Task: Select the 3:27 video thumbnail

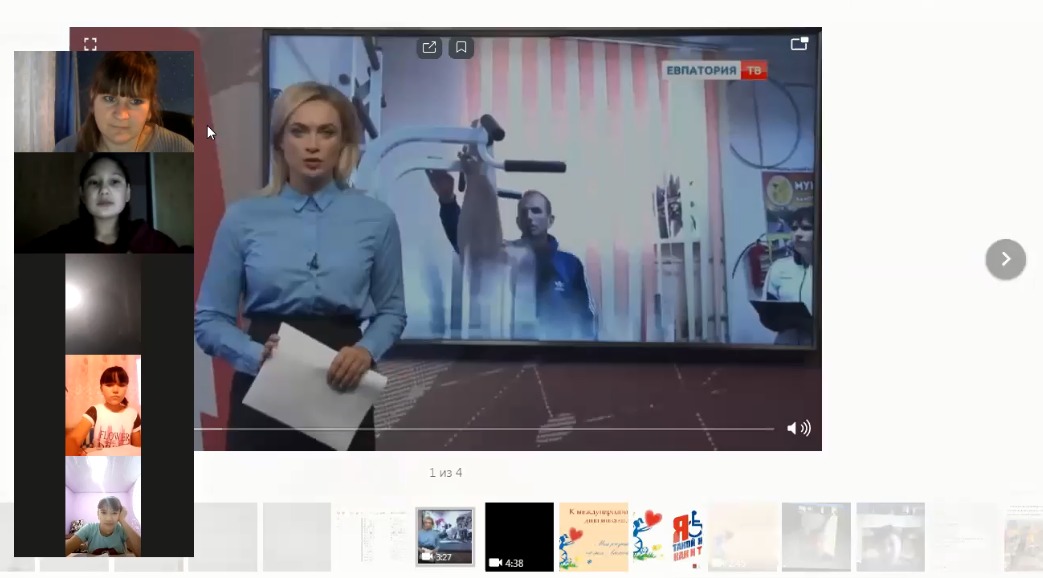Action: pos(445,537)
